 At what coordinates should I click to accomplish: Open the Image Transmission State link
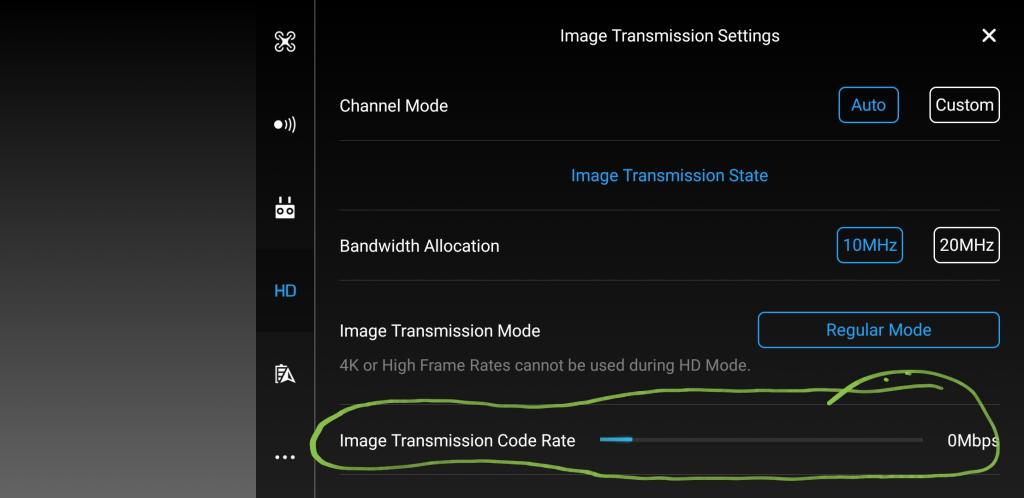point(669,175)
